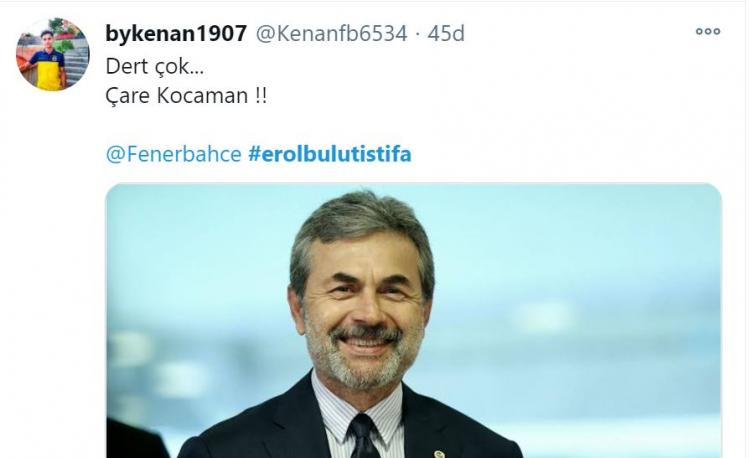Open bykenan1907's round profile avatar
Viewport: 750px width, 458px height.
pyautogui.click(x=53, y=54)
